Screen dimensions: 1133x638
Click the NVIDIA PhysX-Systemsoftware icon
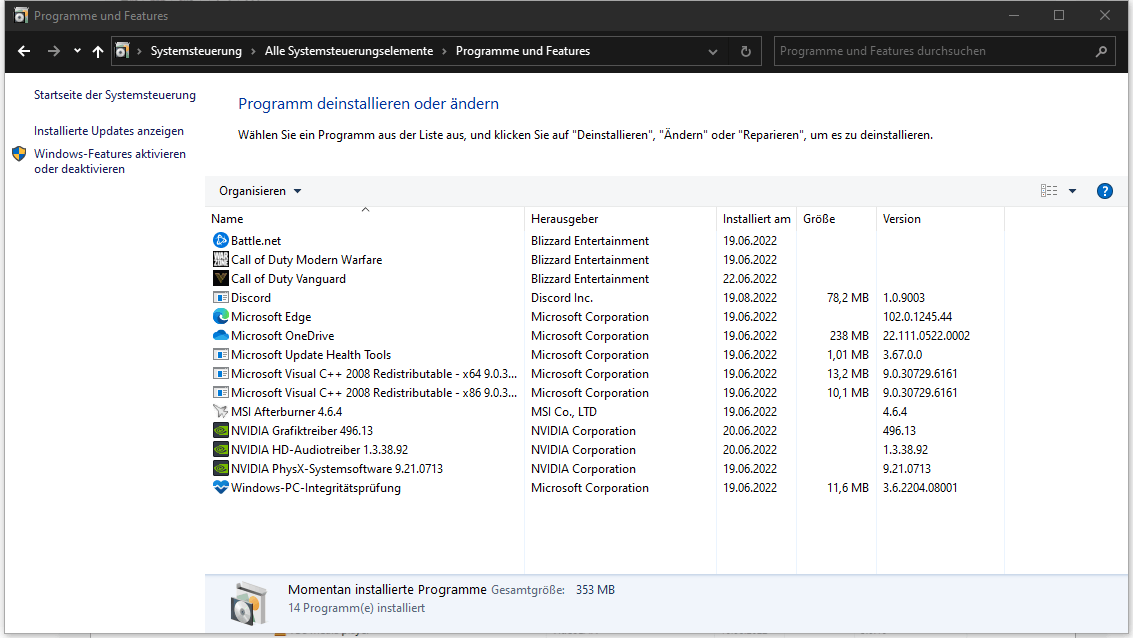coord(220,468)
